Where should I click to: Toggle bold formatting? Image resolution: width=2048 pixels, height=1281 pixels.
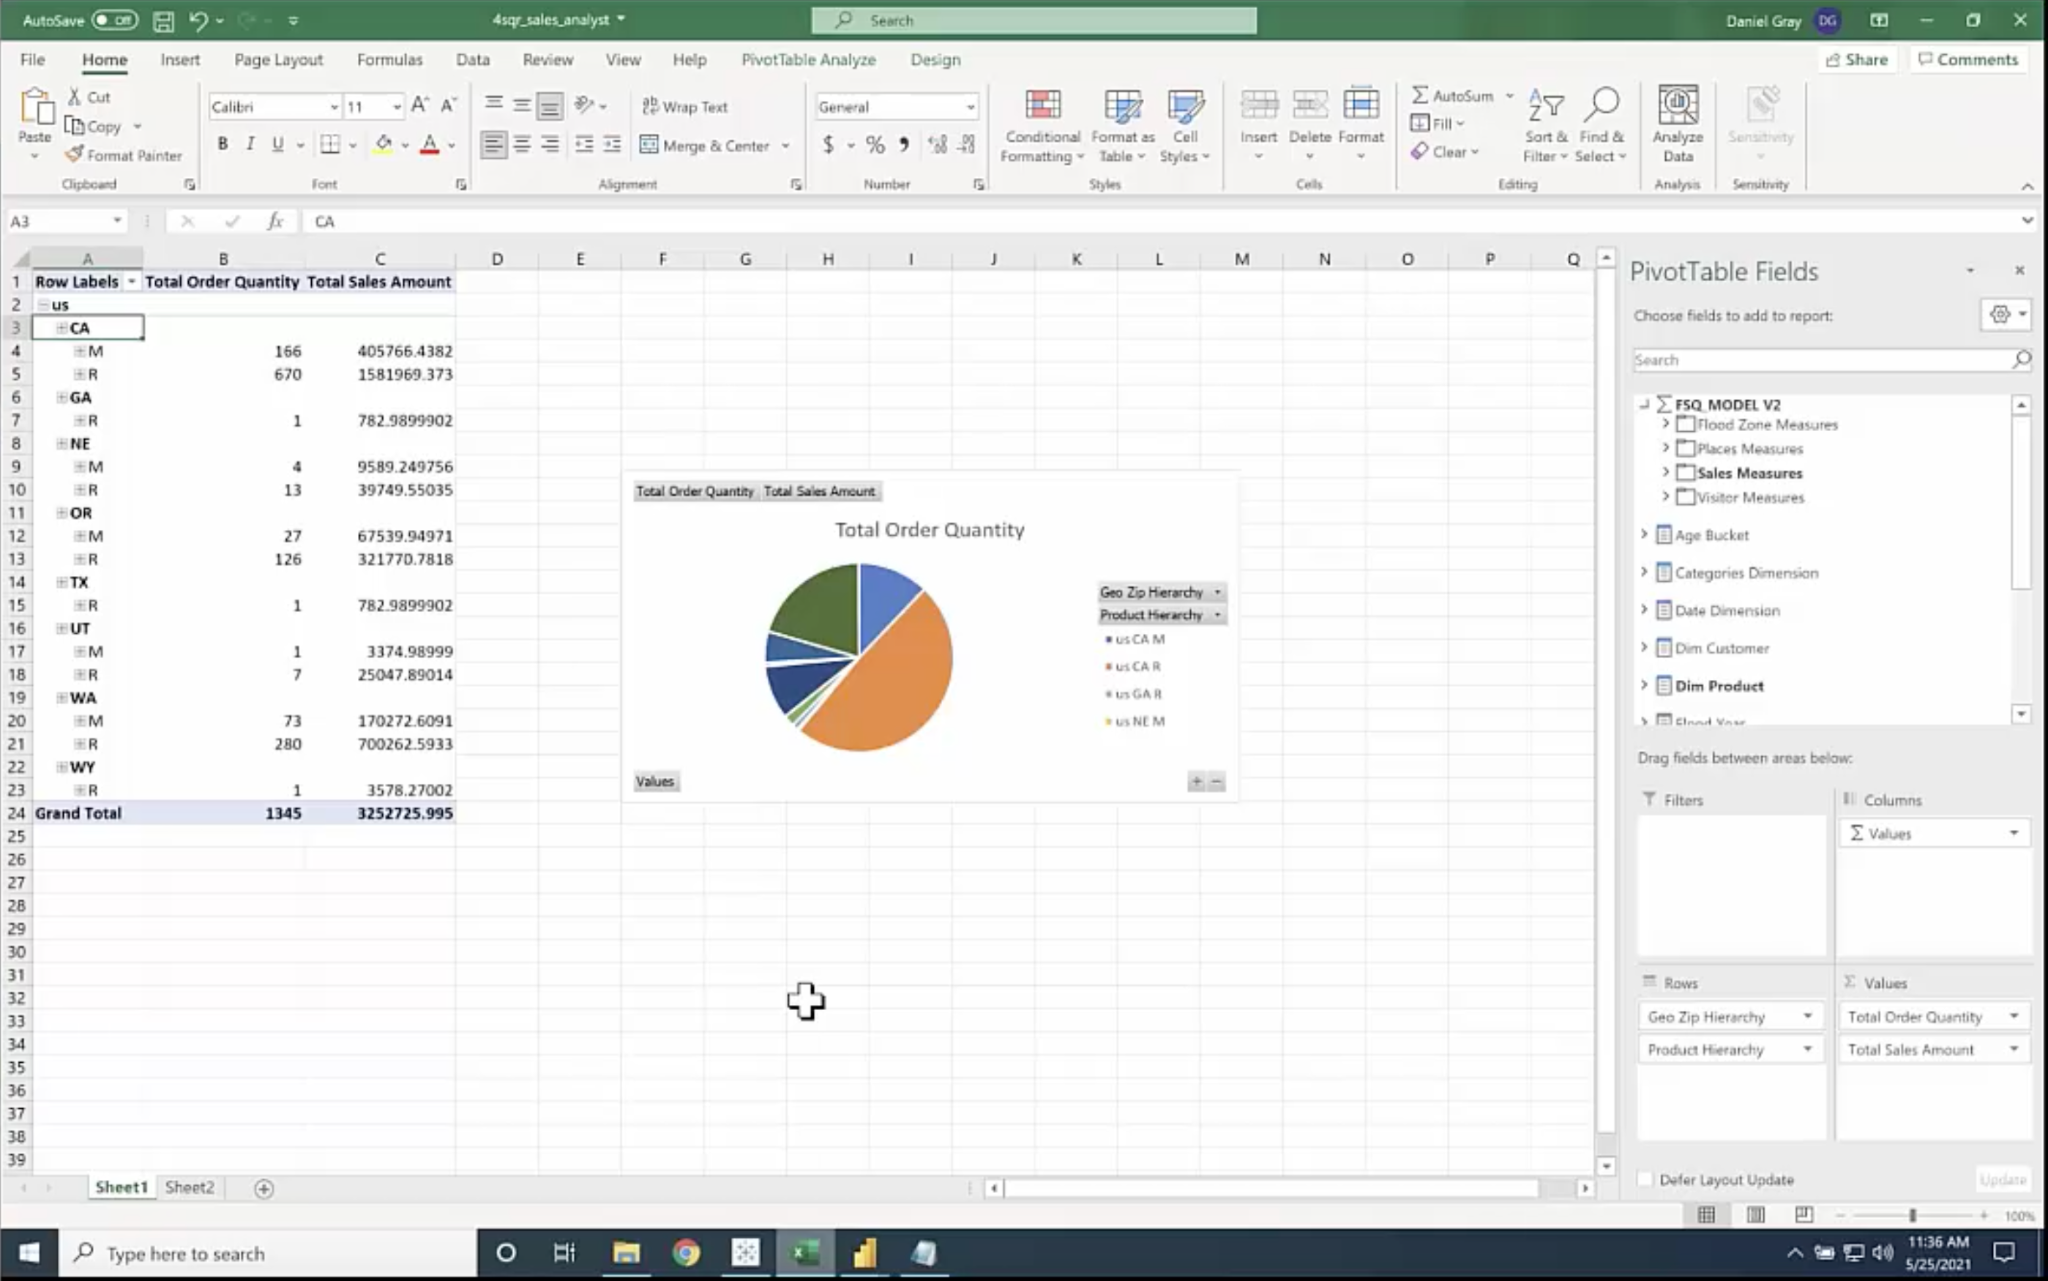[x=222, y=144]
